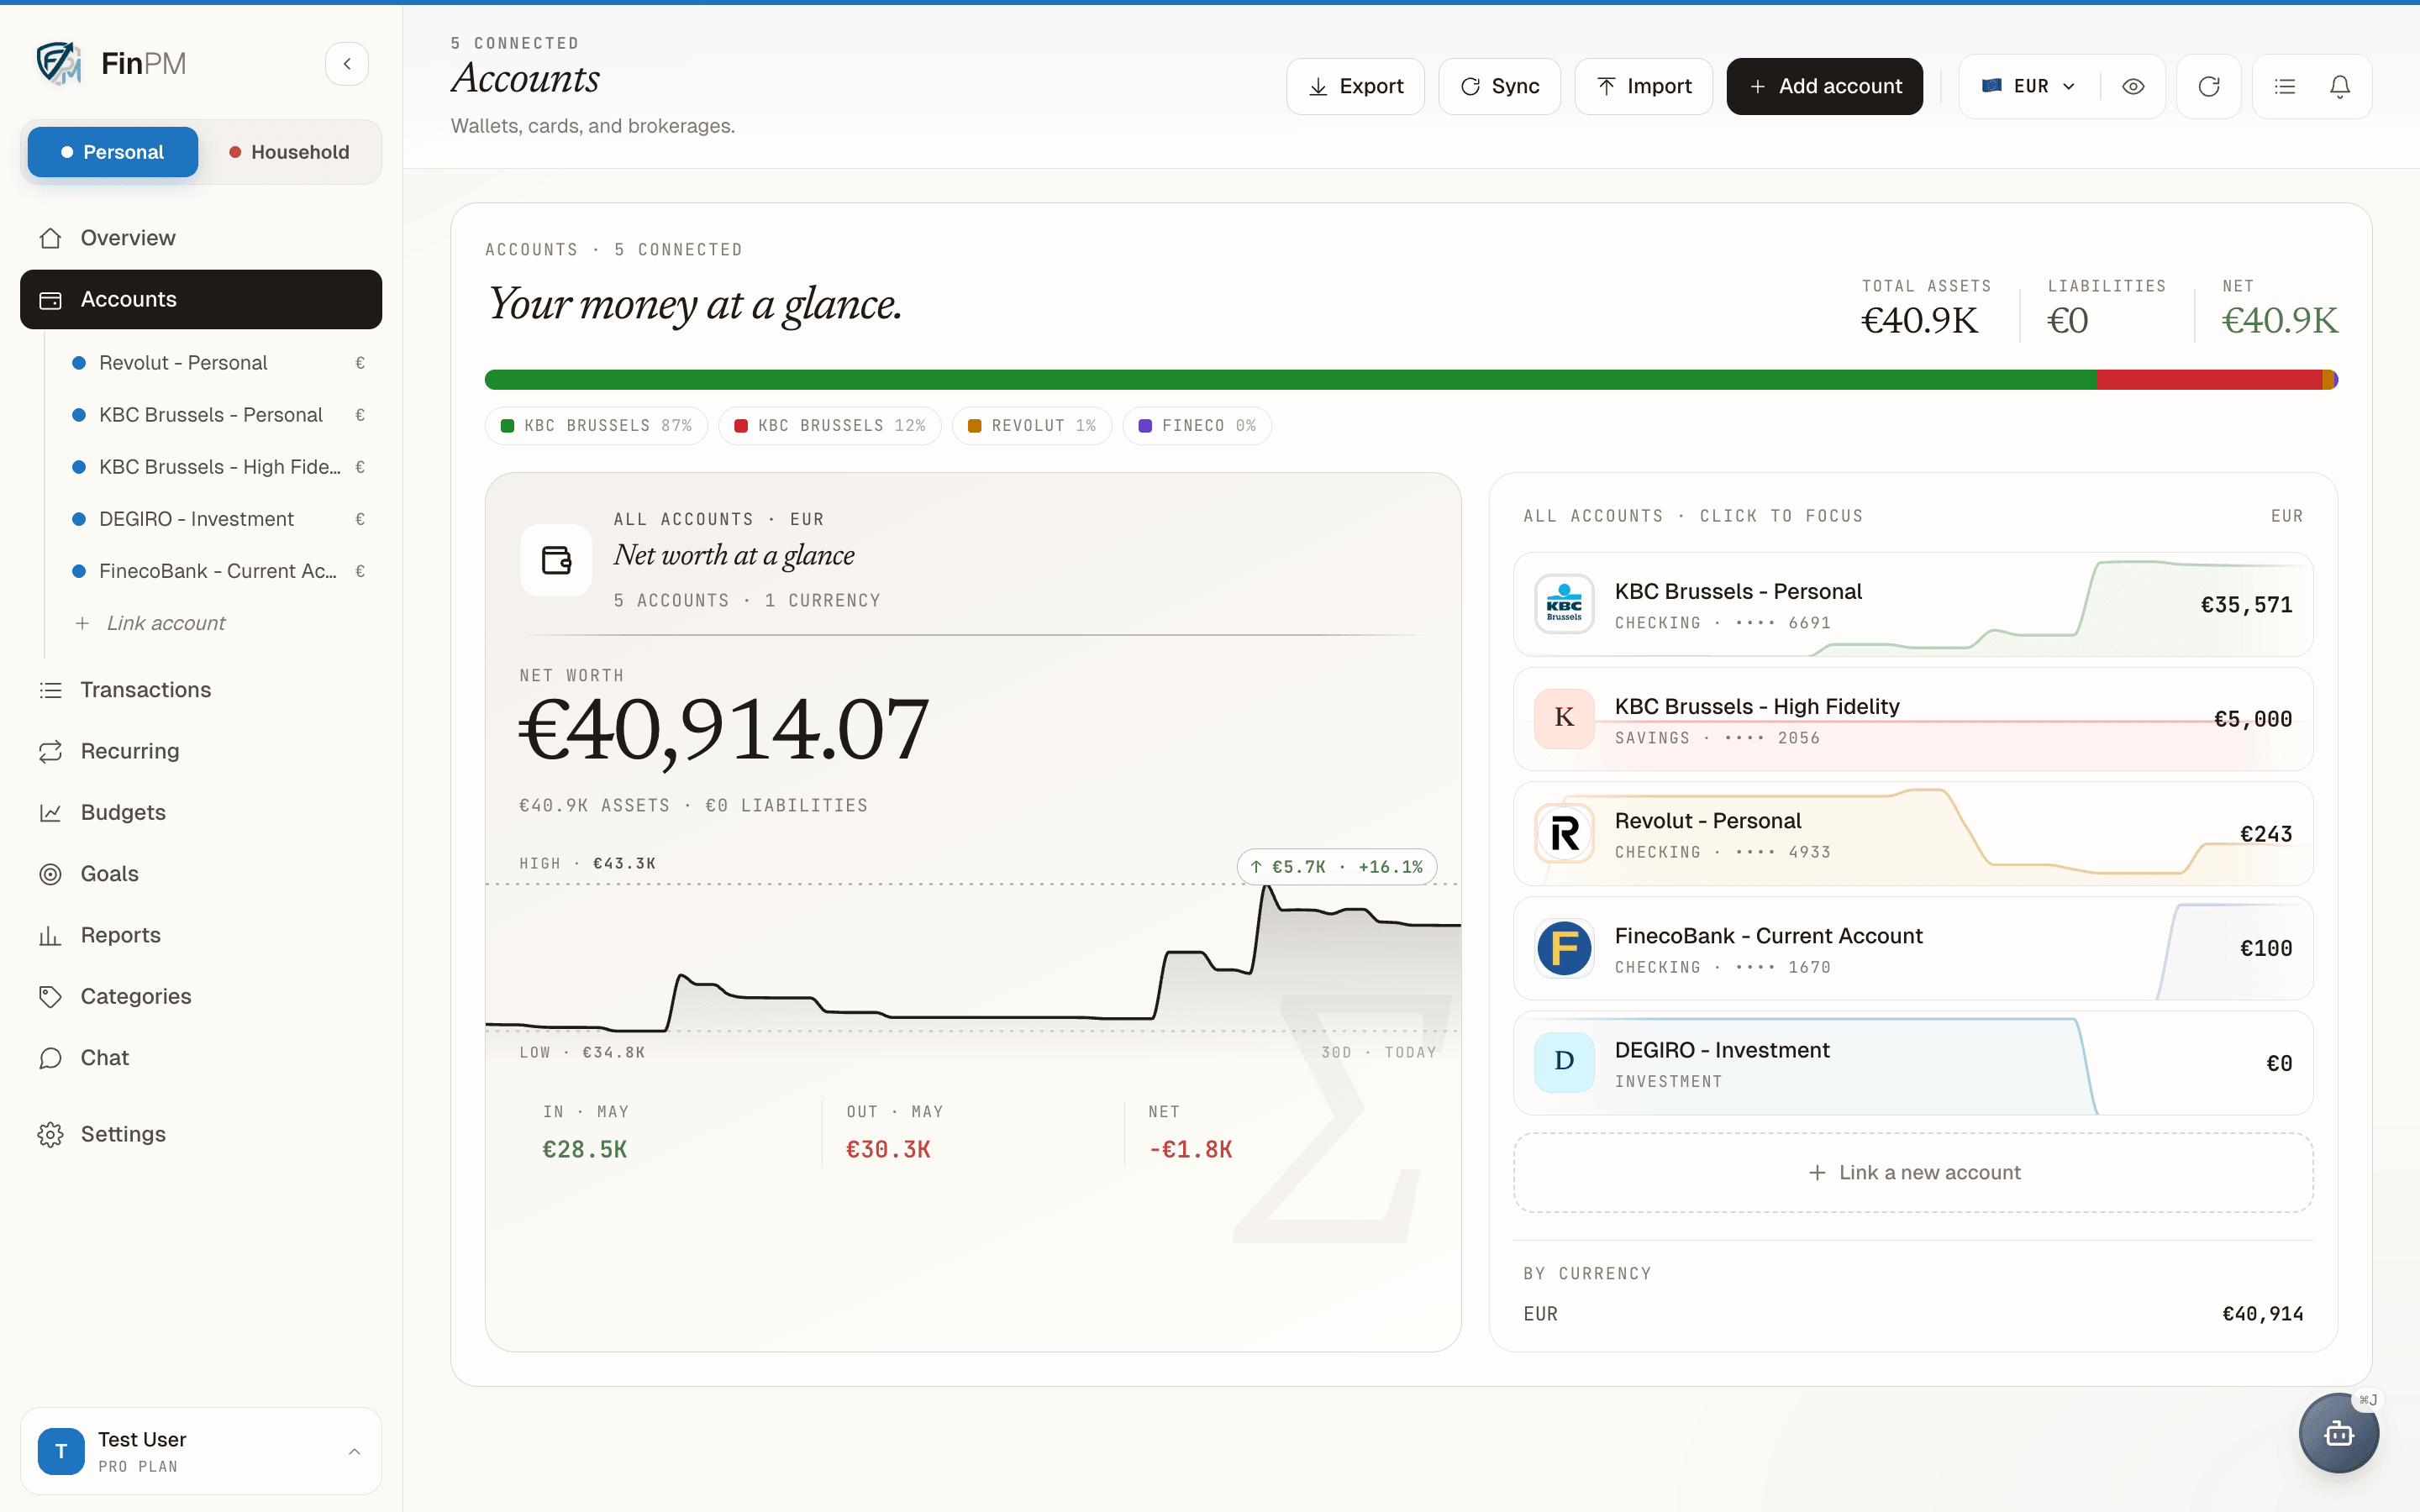Click the KBC Brussels logo icon
Image resolution: width=2420 pixels, height=1512 pixels.
click(x=1564, y=604)
